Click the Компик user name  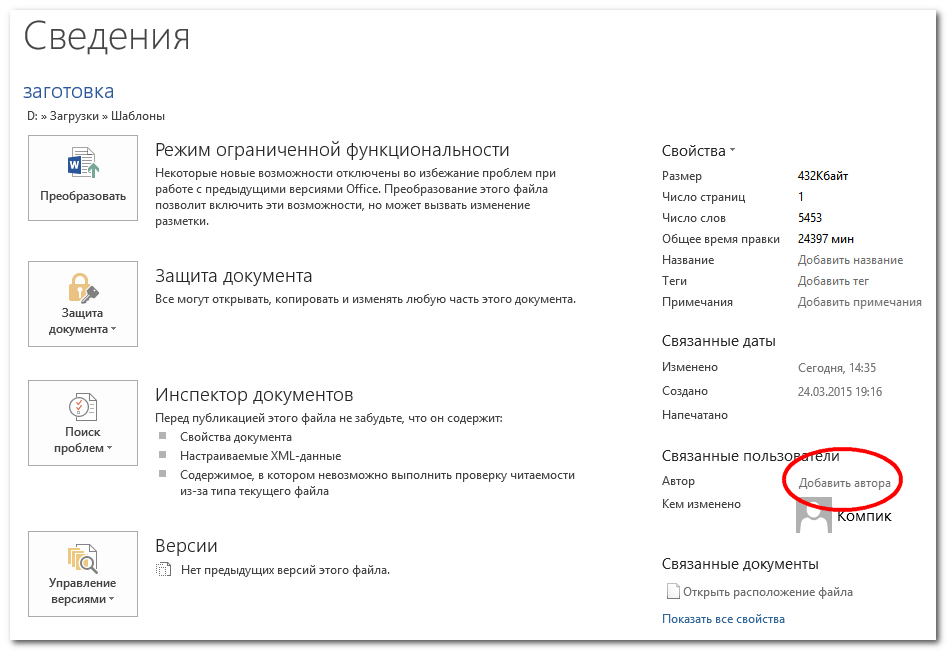point(864,516)
